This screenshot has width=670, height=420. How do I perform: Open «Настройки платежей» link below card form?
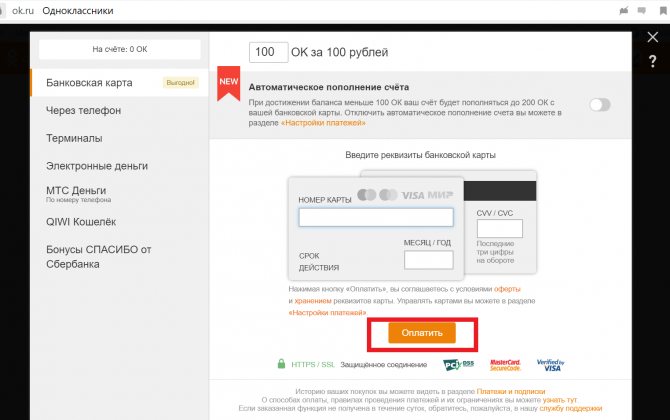point(327,313)
